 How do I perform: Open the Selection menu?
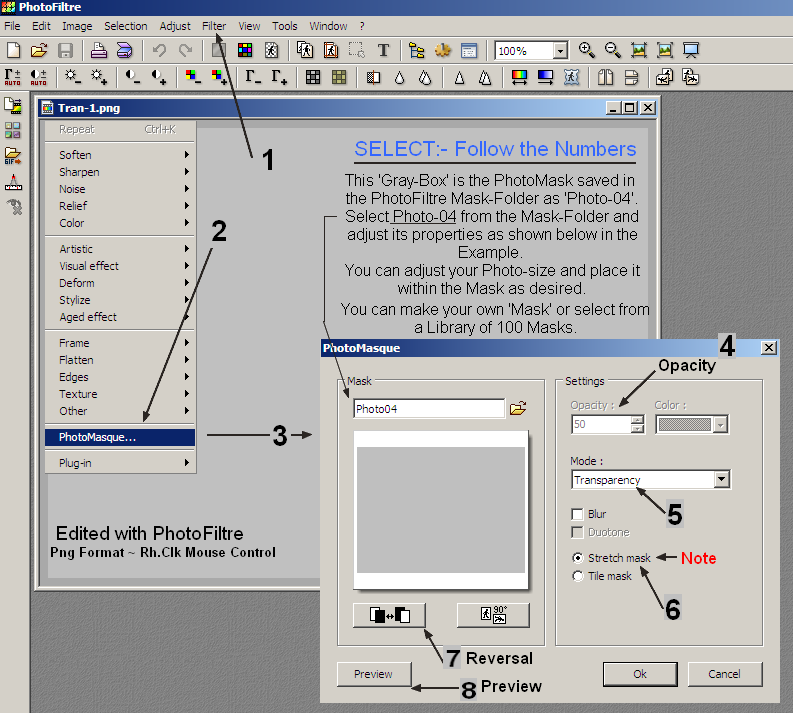125,26
